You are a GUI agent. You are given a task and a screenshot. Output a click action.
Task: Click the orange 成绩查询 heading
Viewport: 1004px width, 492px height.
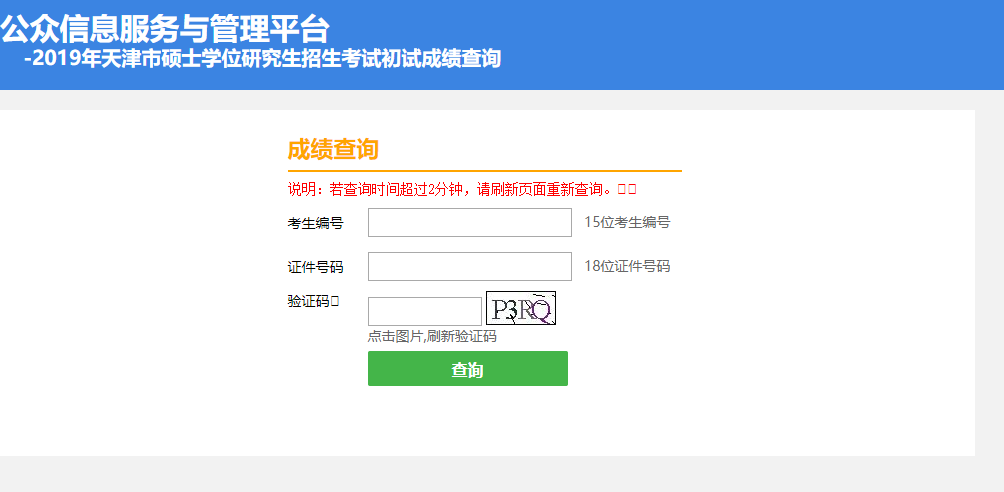[x=333, y=150]
